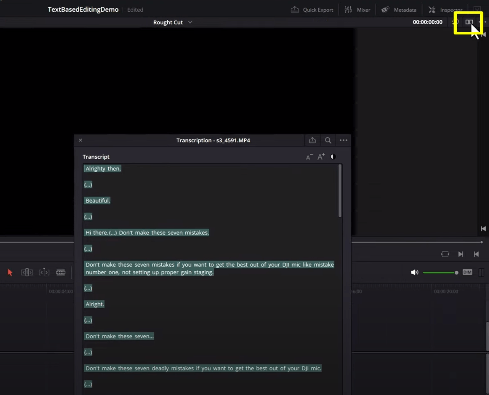Open the Metadata panel
Viewport: 489px width, 395px height.
tap(399, 10)
